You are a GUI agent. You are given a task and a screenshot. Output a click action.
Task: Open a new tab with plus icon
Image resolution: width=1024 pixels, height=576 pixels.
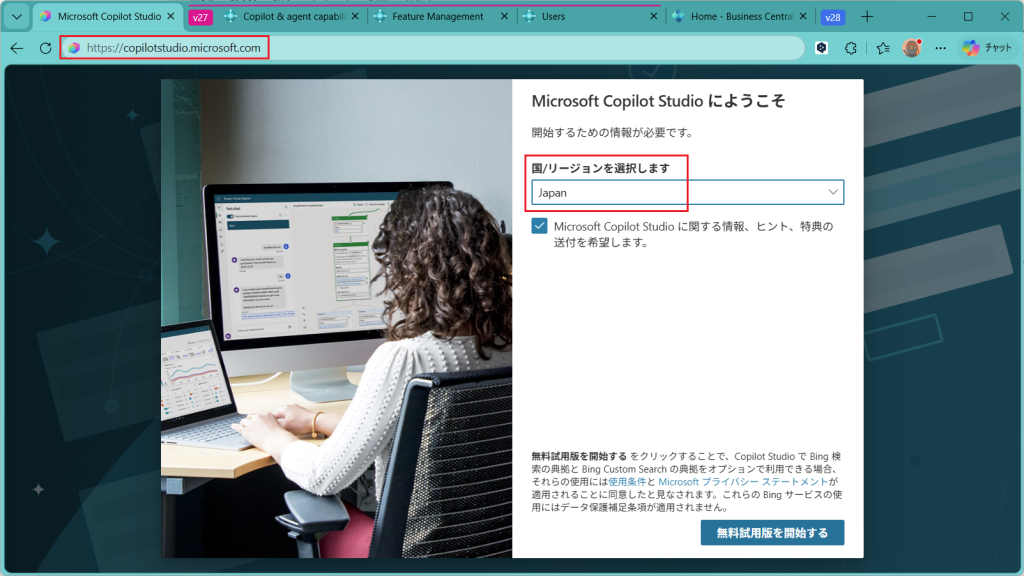click(x=867, y=17)
